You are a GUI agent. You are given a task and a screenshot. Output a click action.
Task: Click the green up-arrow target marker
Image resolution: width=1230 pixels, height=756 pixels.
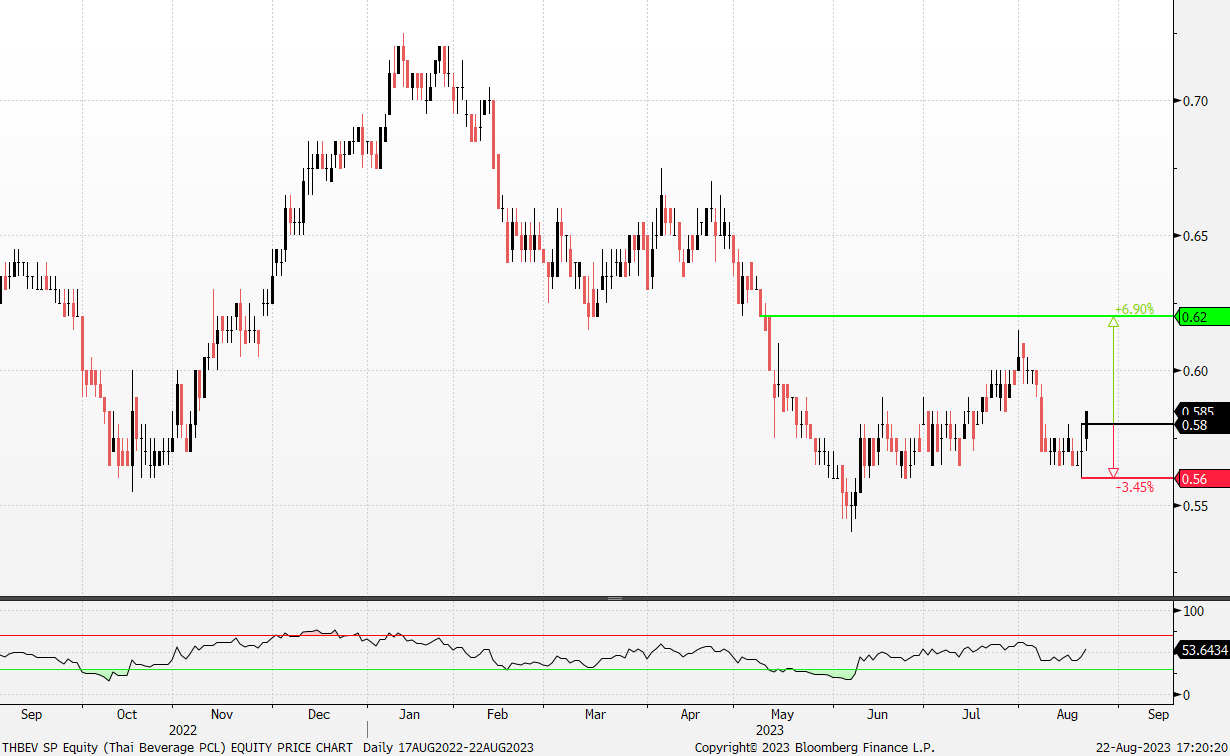(x=1113, y=322)
